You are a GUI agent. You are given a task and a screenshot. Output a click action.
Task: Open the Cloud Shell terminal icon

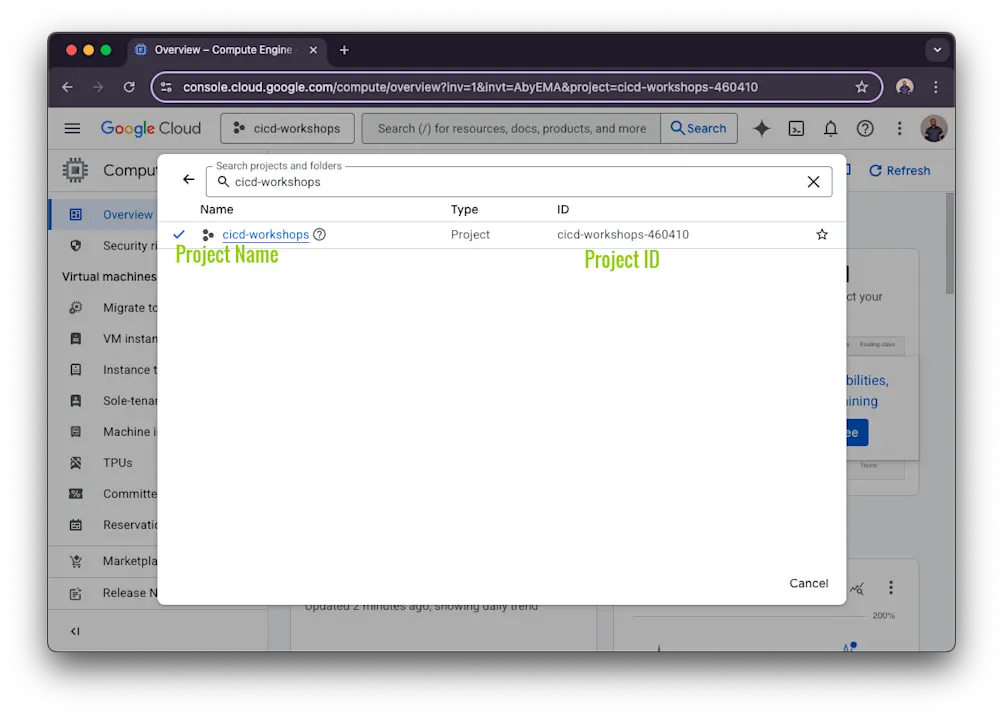tap(796, 128)
